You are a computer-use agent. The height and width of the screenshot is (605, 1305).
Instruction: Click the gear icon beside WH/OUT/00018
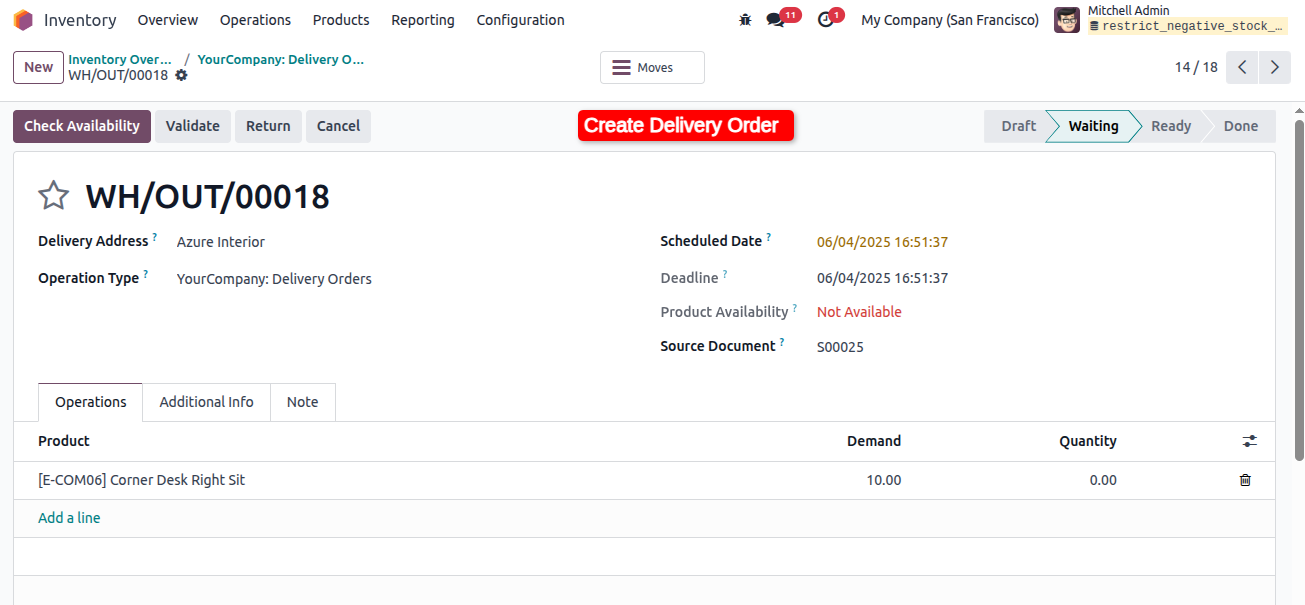(181, 75)
